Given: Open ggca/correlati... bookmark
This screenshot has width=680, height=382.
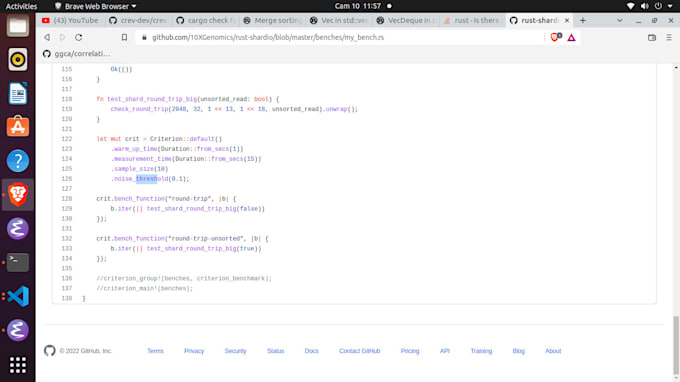Looking at the screenshot, I should click(x=76, y=54).
